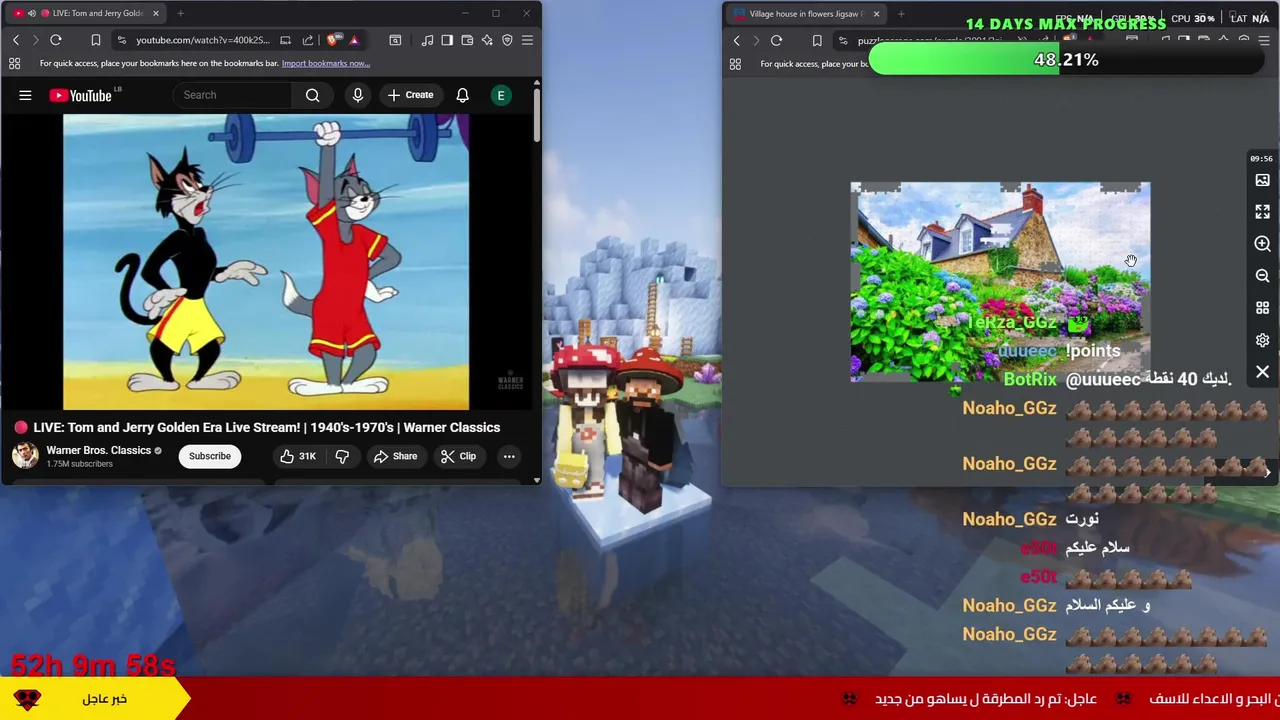The image size is (1280, 720).
Task: Open Brave main menu in puzzle window
Action: (1264, 41)
